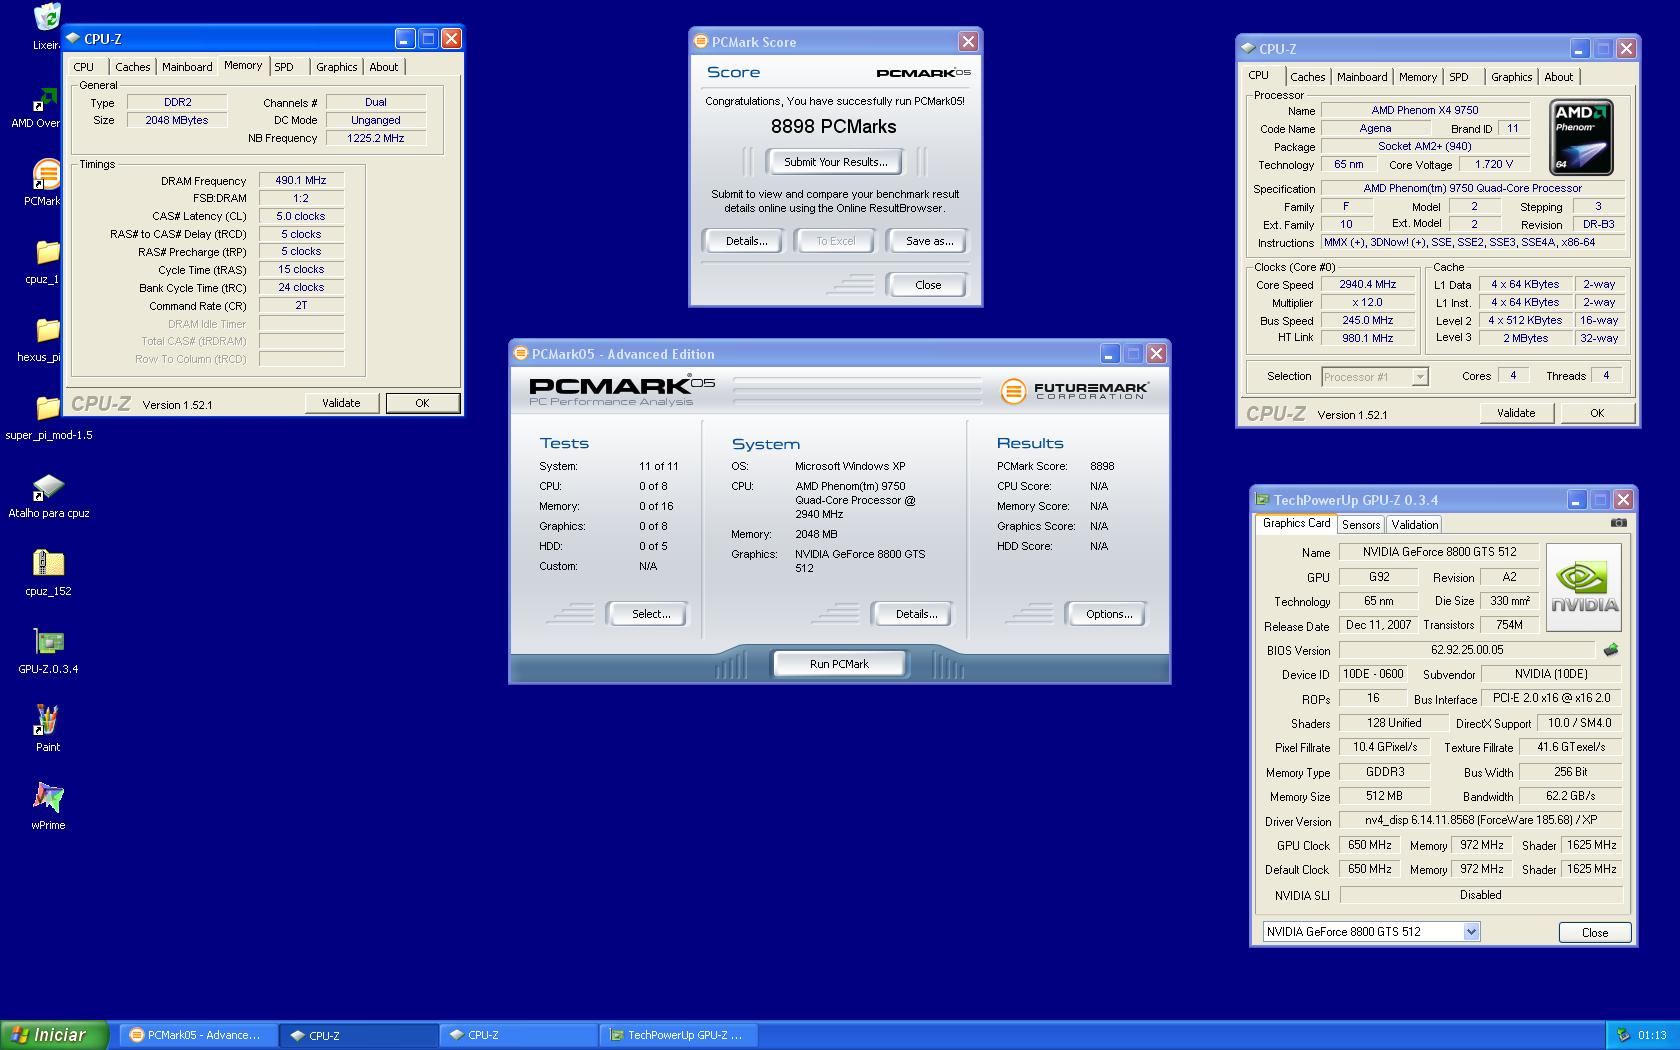This screenshot has height=1050, width=1680.
Task: Switch to PCMark05 taskbar button
Action: 198,1035
